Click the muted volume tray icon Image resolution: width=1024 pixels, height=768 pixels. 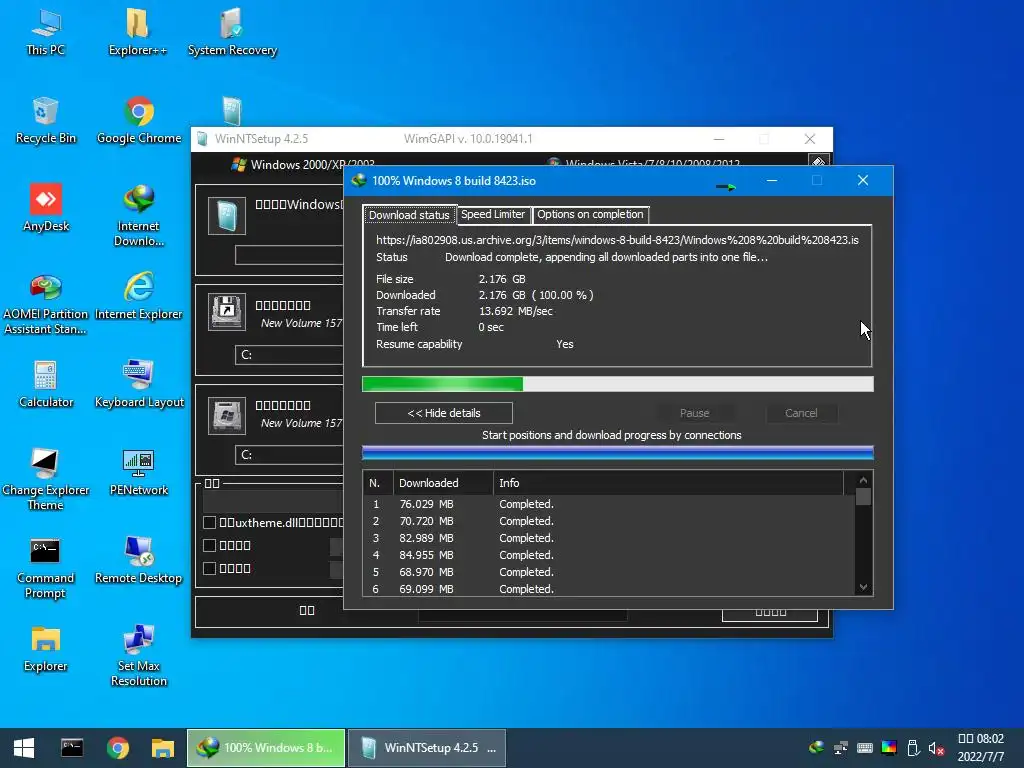pos(936,748)
